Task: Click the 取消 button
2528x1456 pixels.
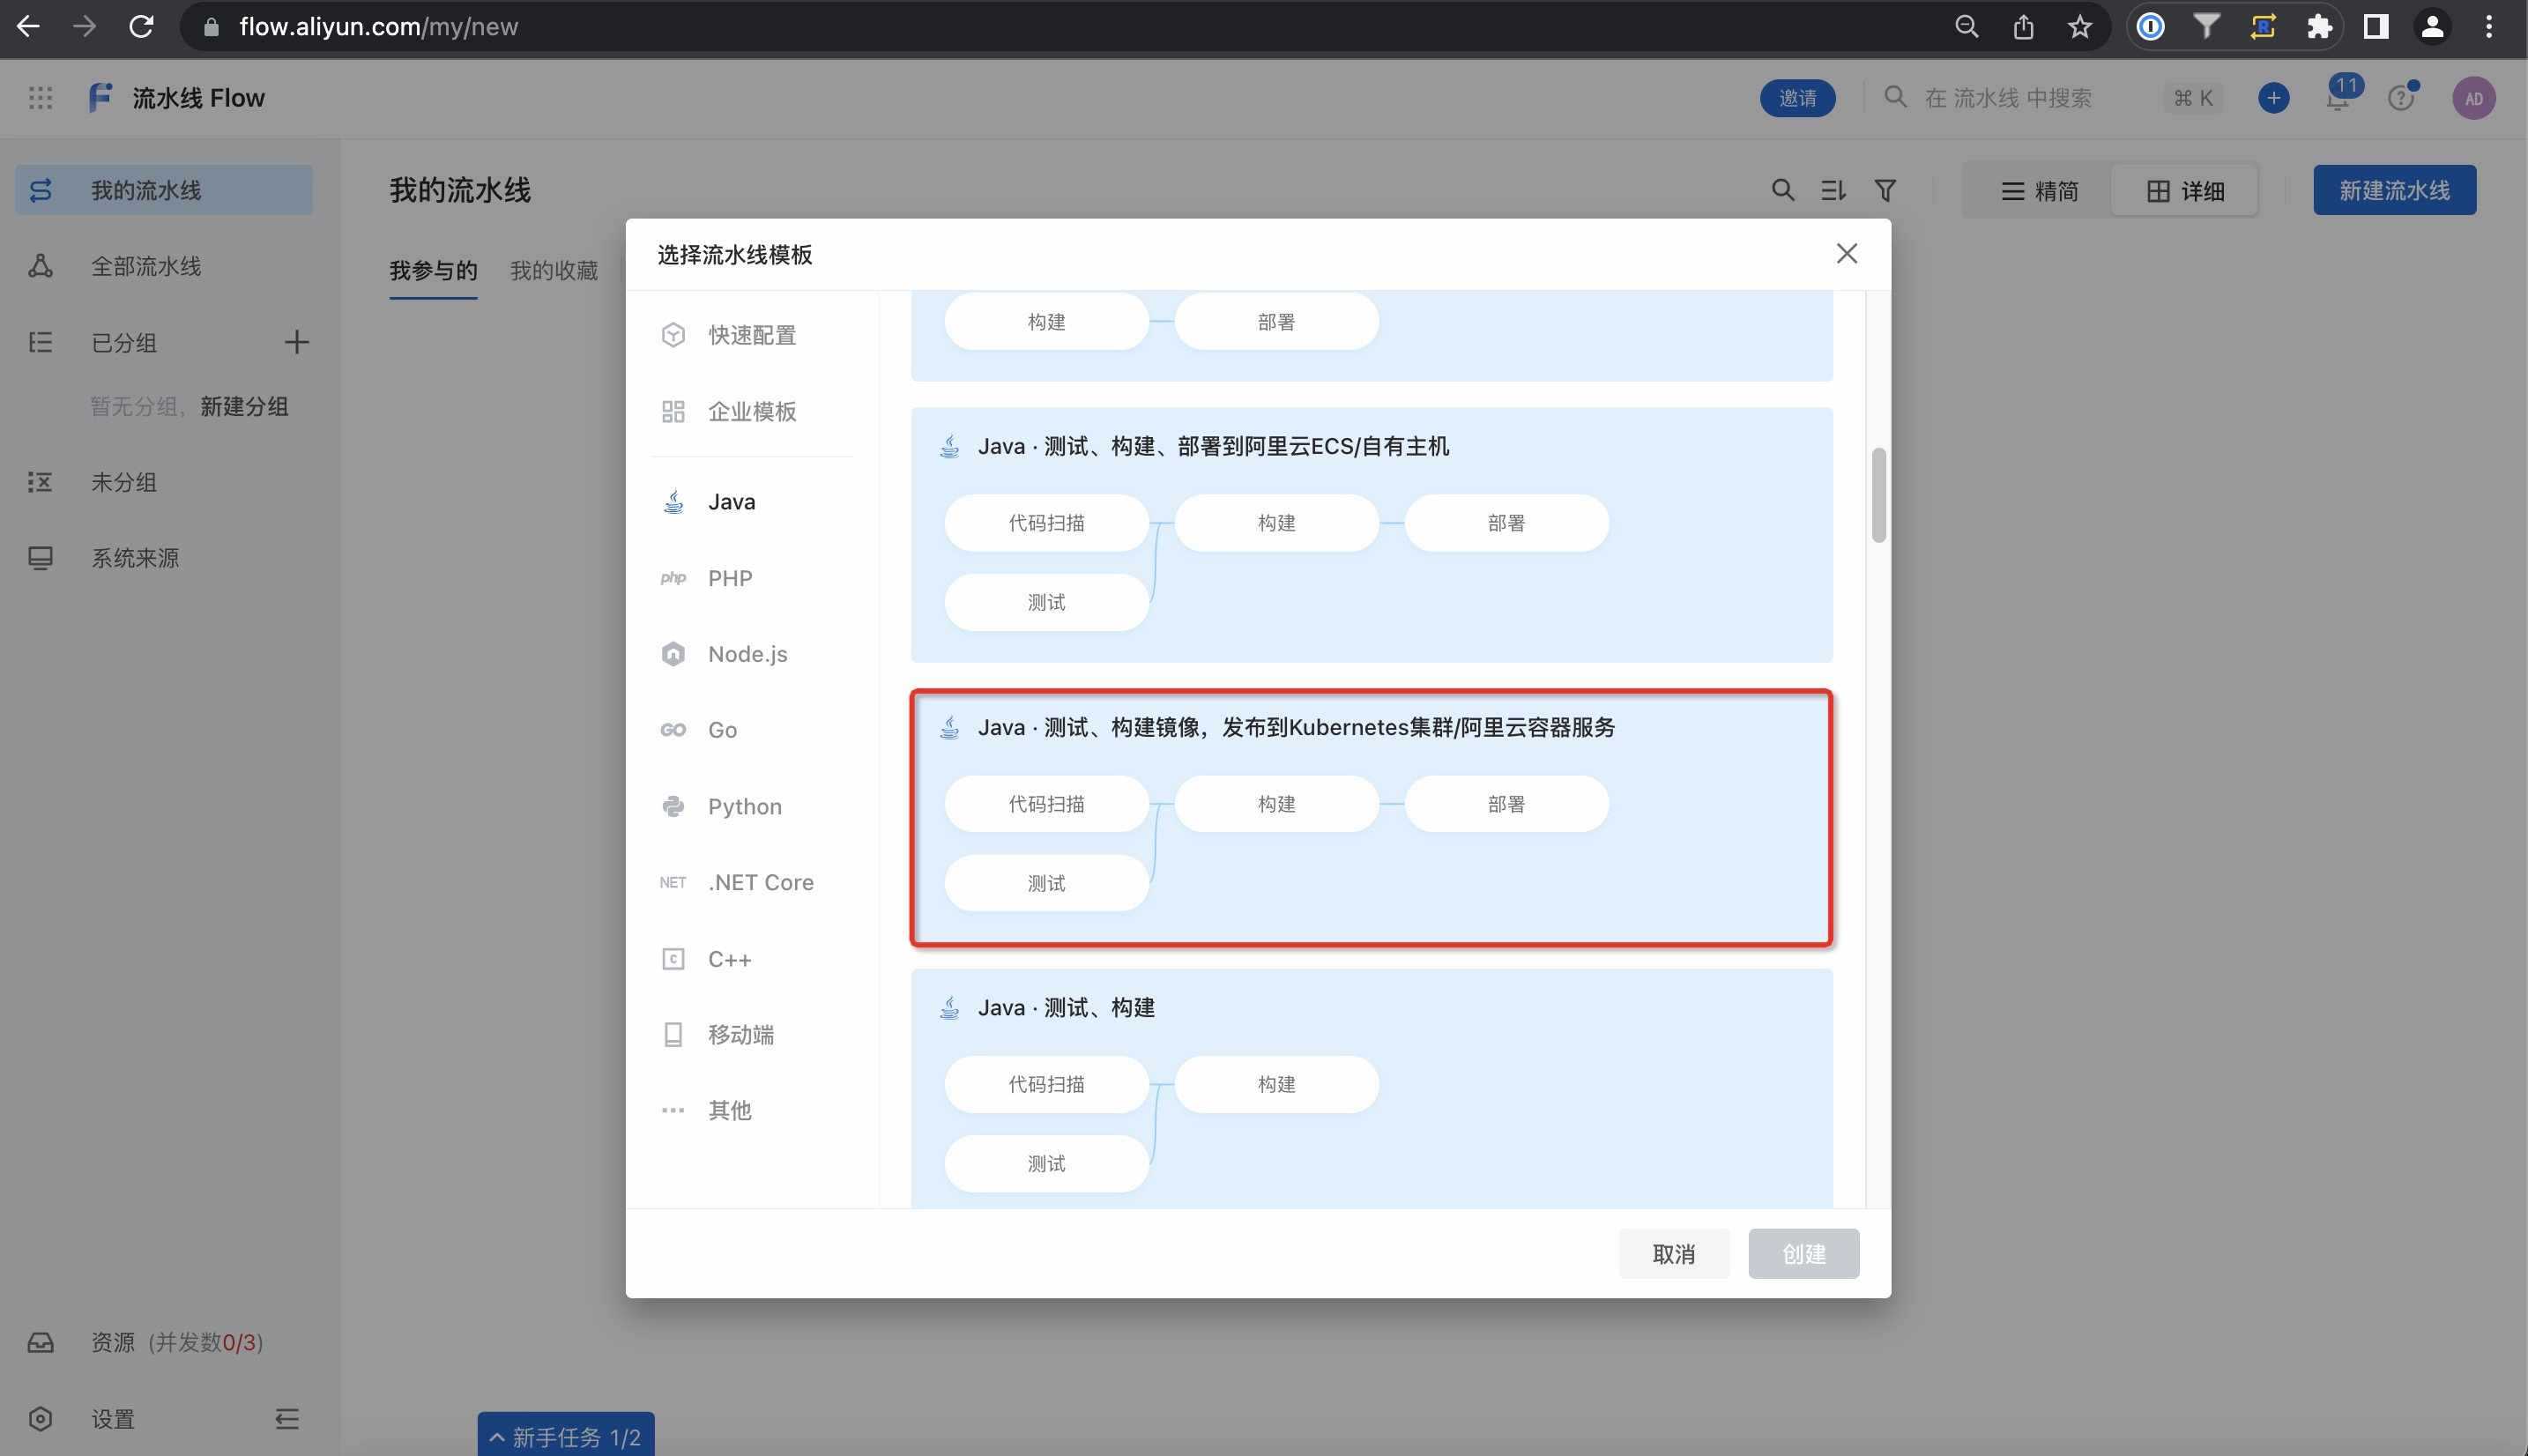Action: point(1673,1253)
